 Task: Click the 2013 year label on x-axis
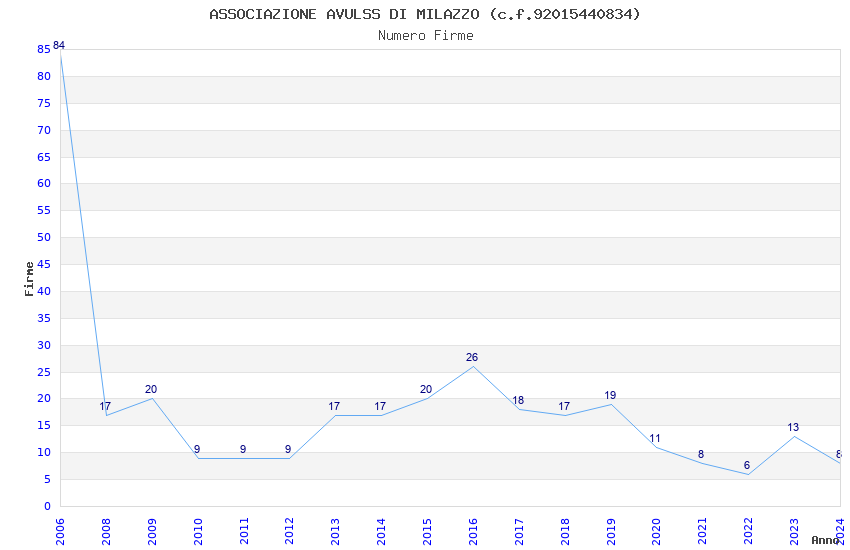335,532
